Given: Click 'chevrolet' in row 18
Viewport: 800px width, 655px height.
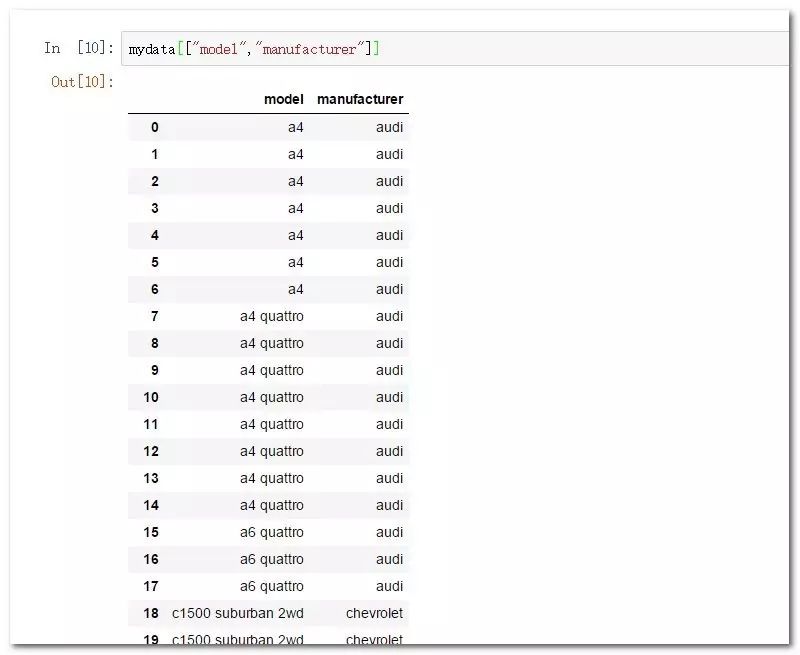Looking at the screenshot, I should coord(374,613).
